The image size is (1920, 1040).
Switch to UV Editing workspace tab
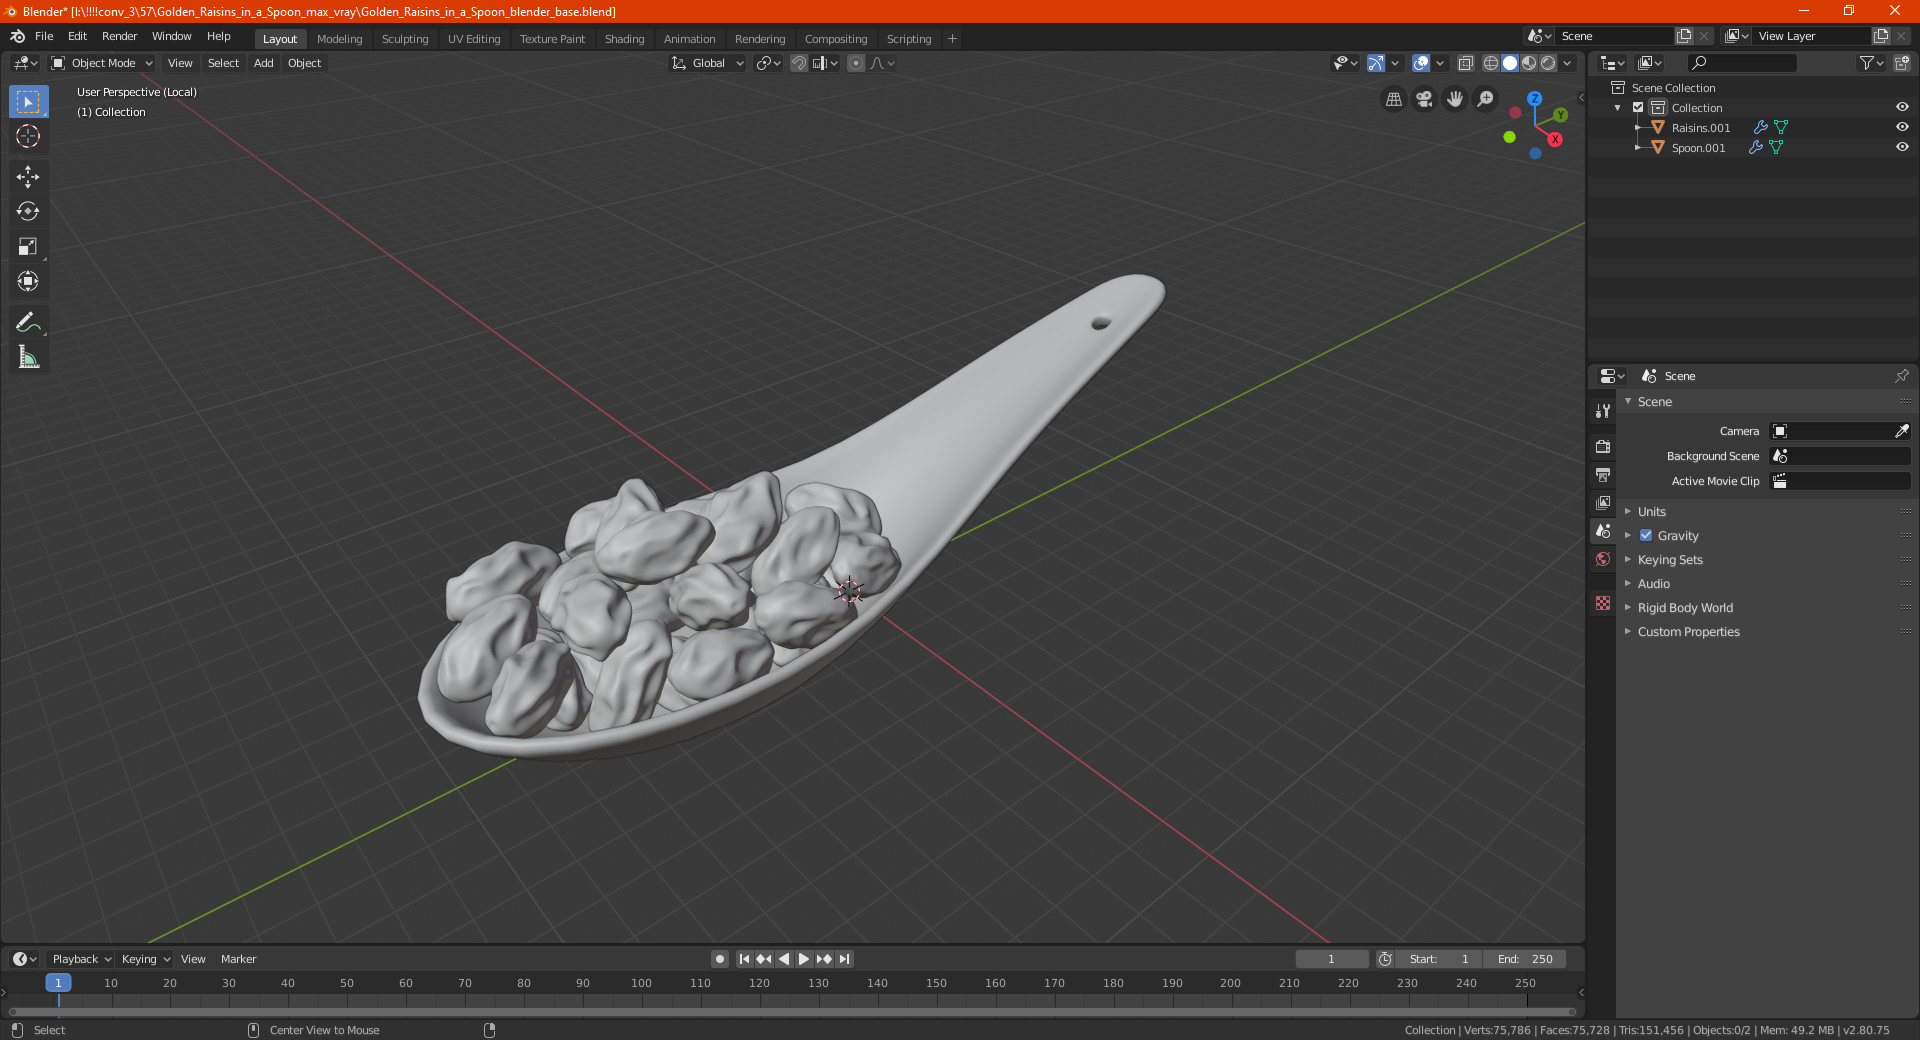point(474,39)
